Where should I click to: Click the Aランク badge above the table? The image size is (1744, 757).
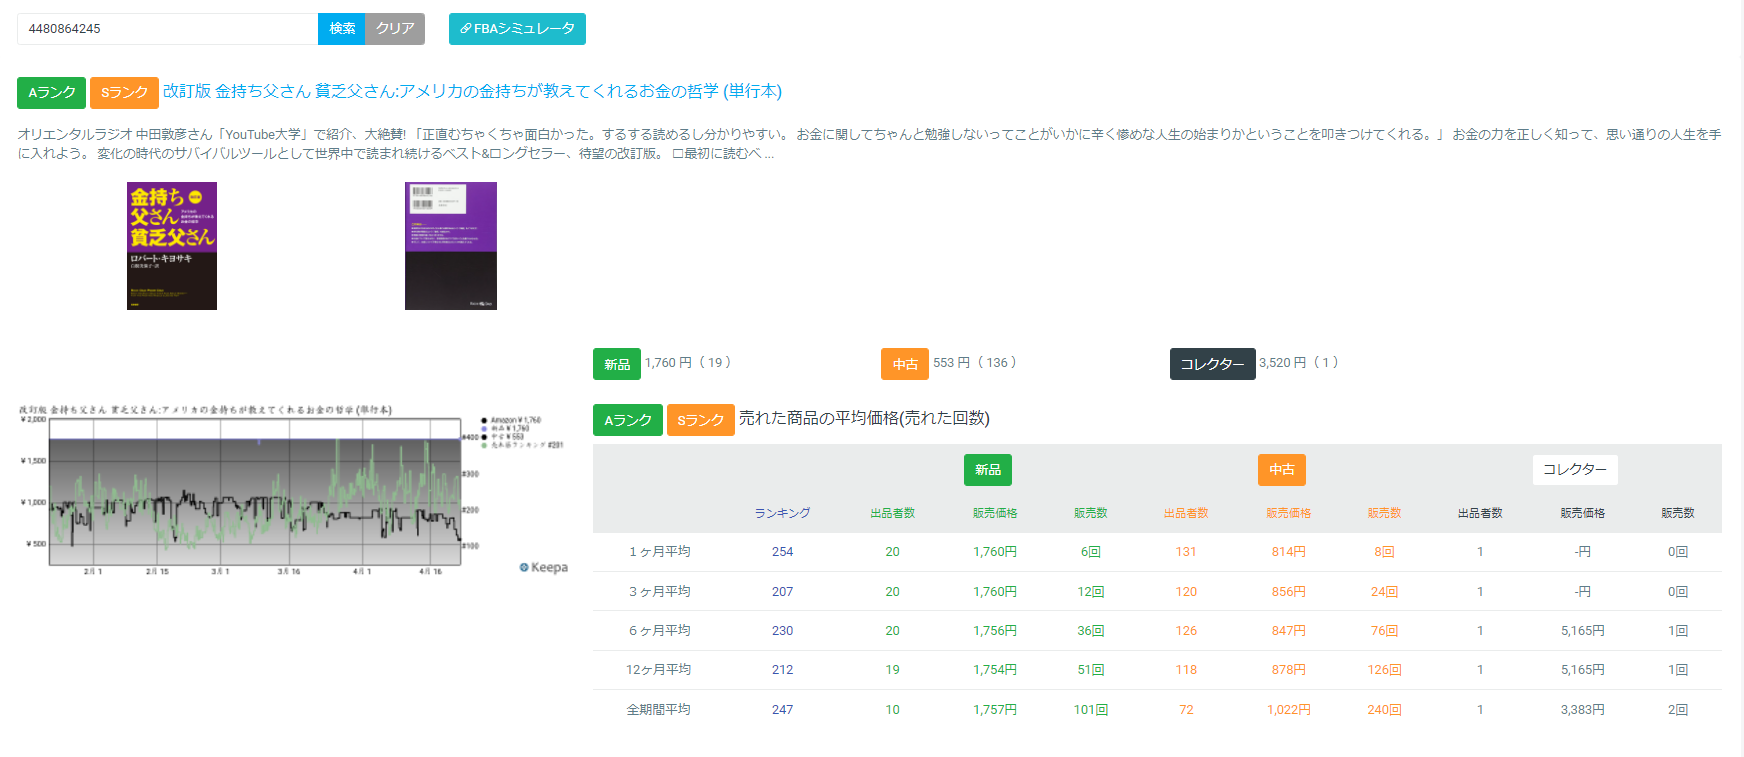[627, 420]
